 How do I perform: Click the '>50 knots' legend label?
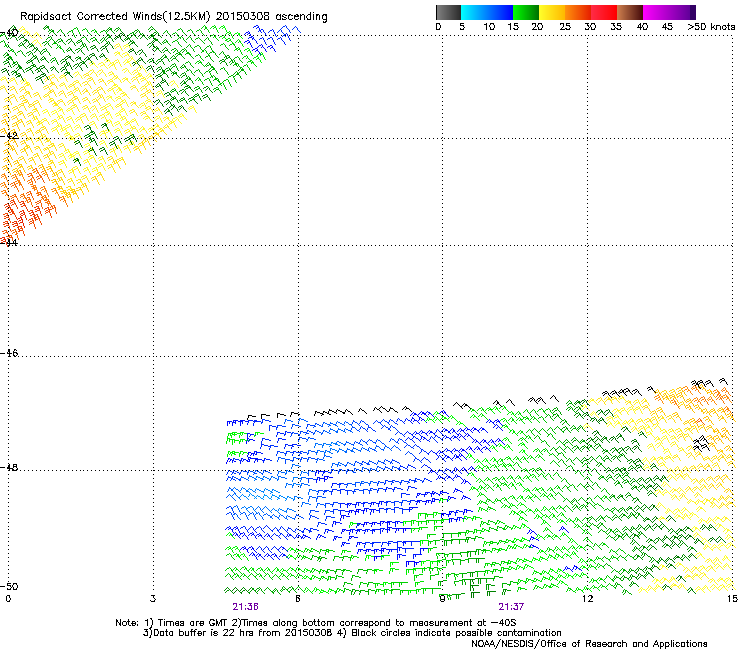711,27
